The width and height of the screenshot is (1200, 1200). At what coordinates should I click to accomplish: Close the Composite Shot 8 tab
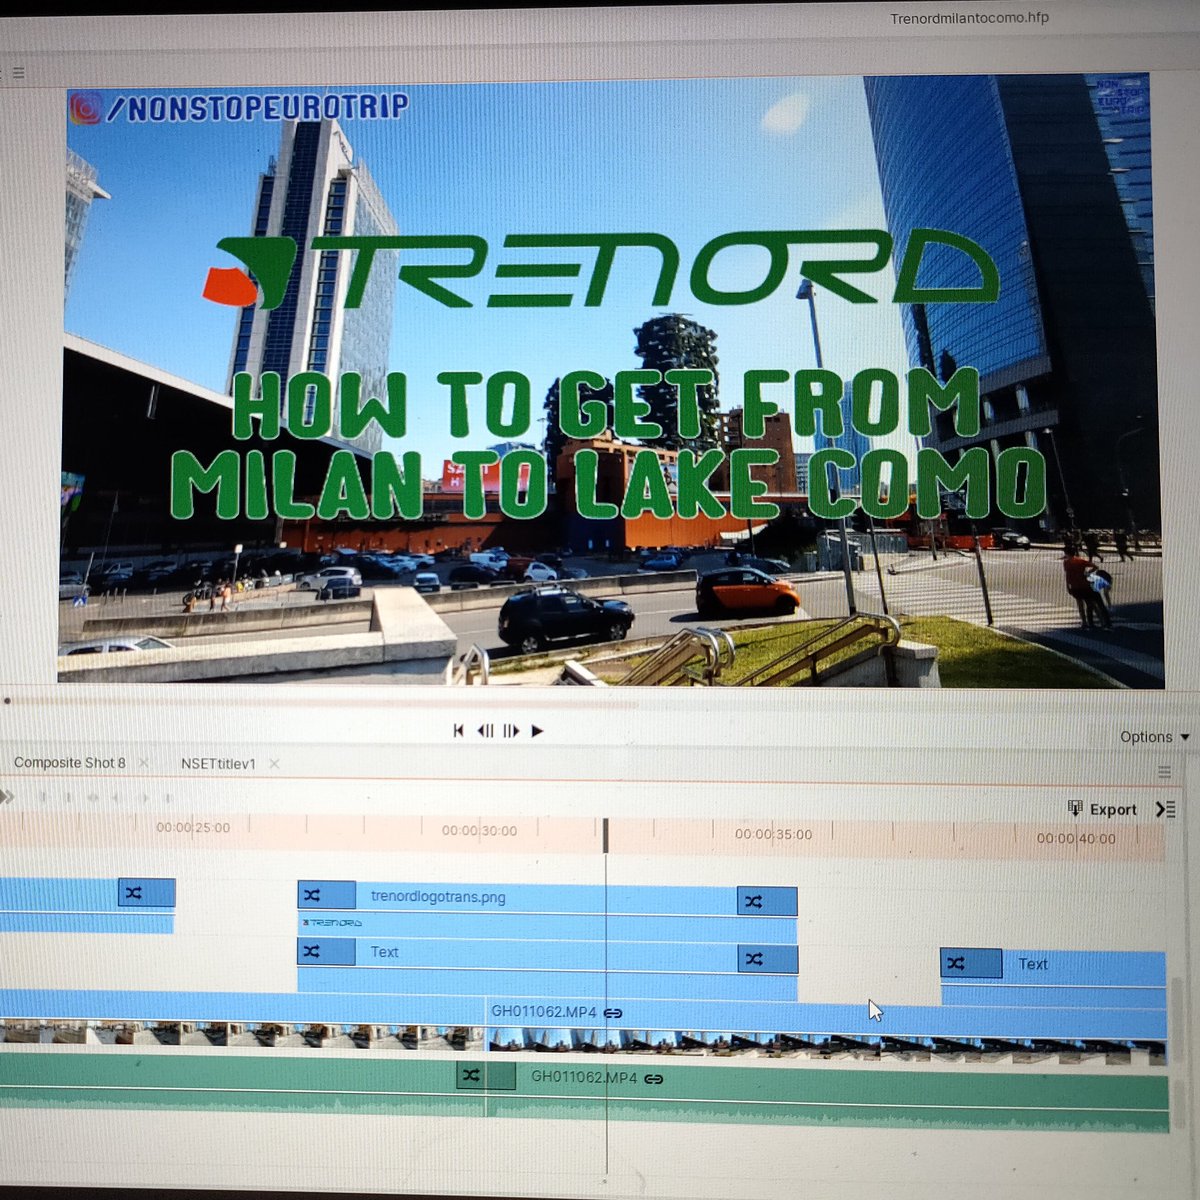(x=143, y=763)
